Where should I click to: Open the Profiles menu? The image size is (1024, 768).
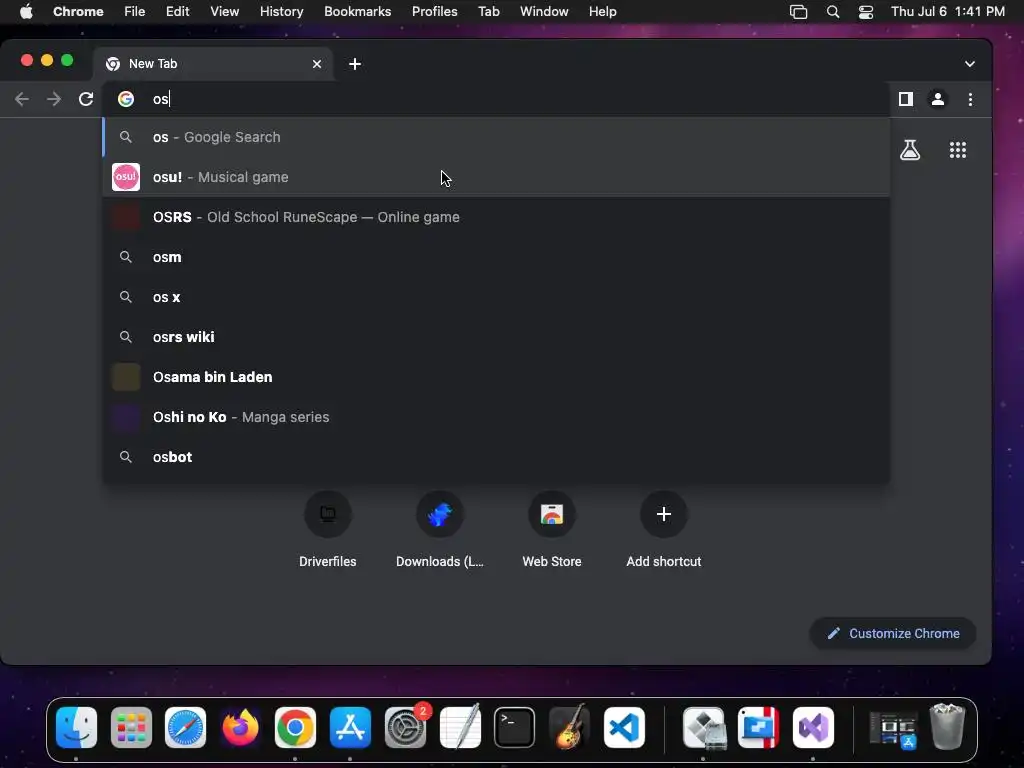tap(434, 12)
